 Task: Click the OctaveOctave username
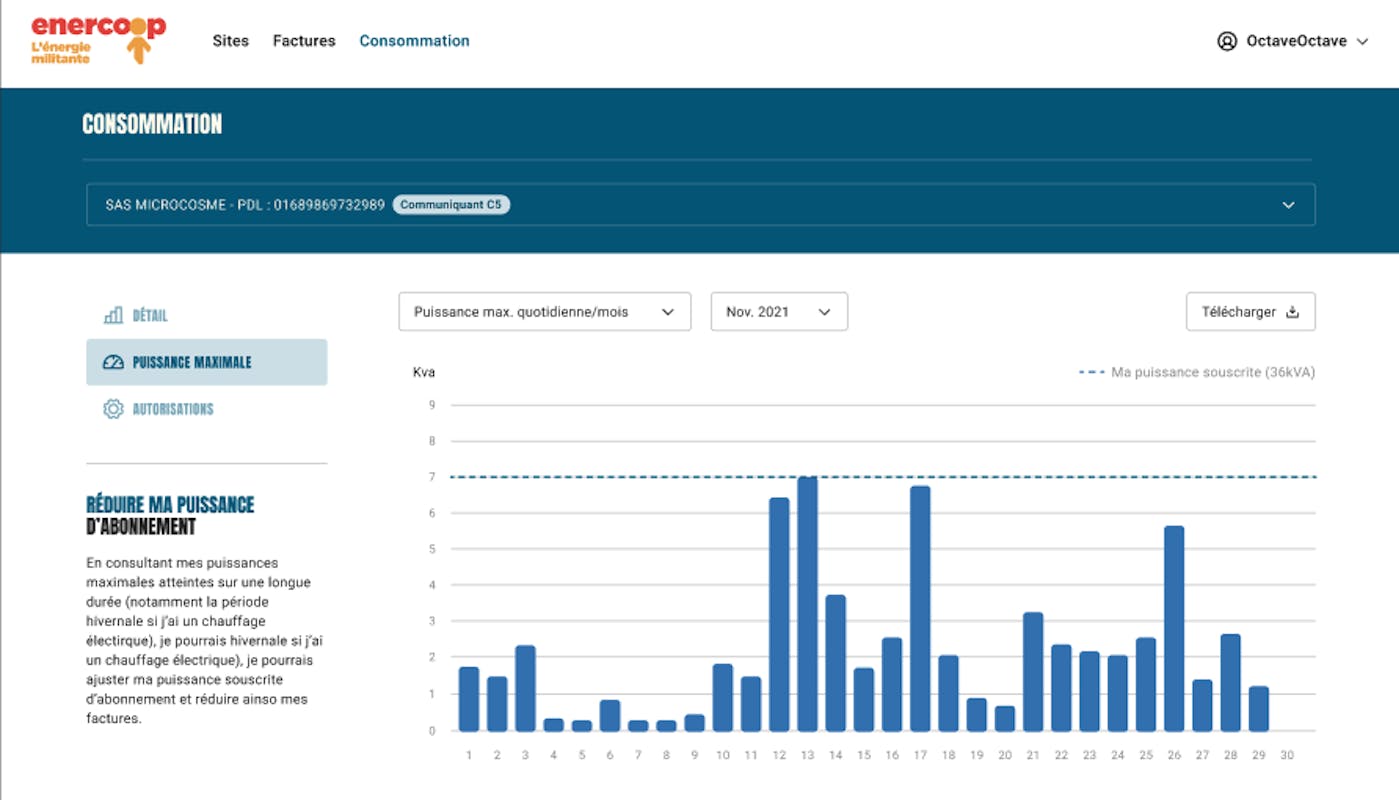pyautogui.click(x=1296, y=41)
